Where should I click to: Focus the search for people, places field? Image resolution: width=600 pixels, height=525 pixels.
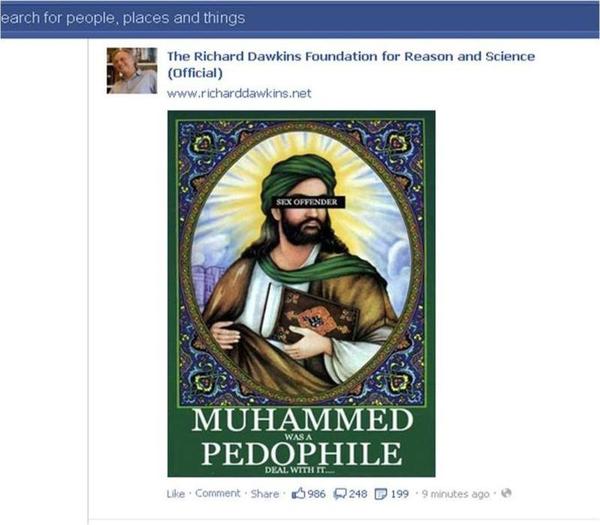pyautogui.click(x=123, y=18)
